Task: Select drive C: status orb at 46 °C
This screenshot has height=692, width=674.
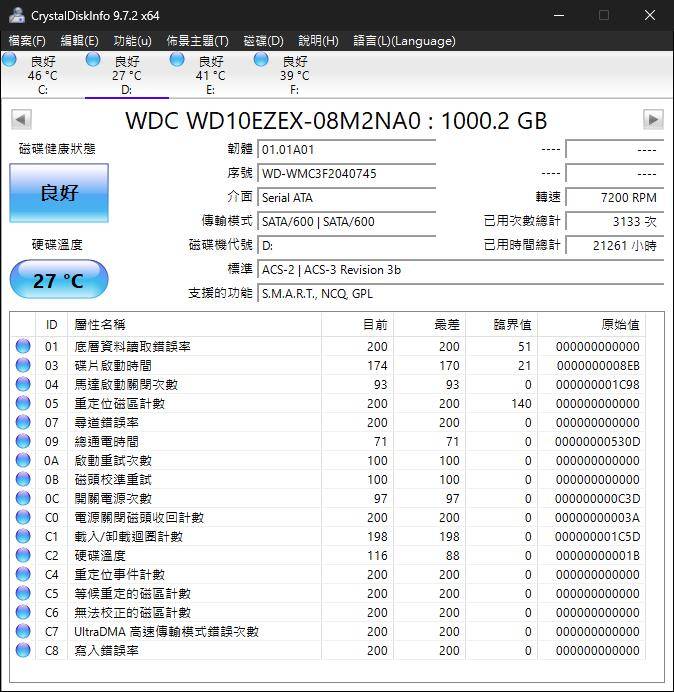Action: click(10, 60)
